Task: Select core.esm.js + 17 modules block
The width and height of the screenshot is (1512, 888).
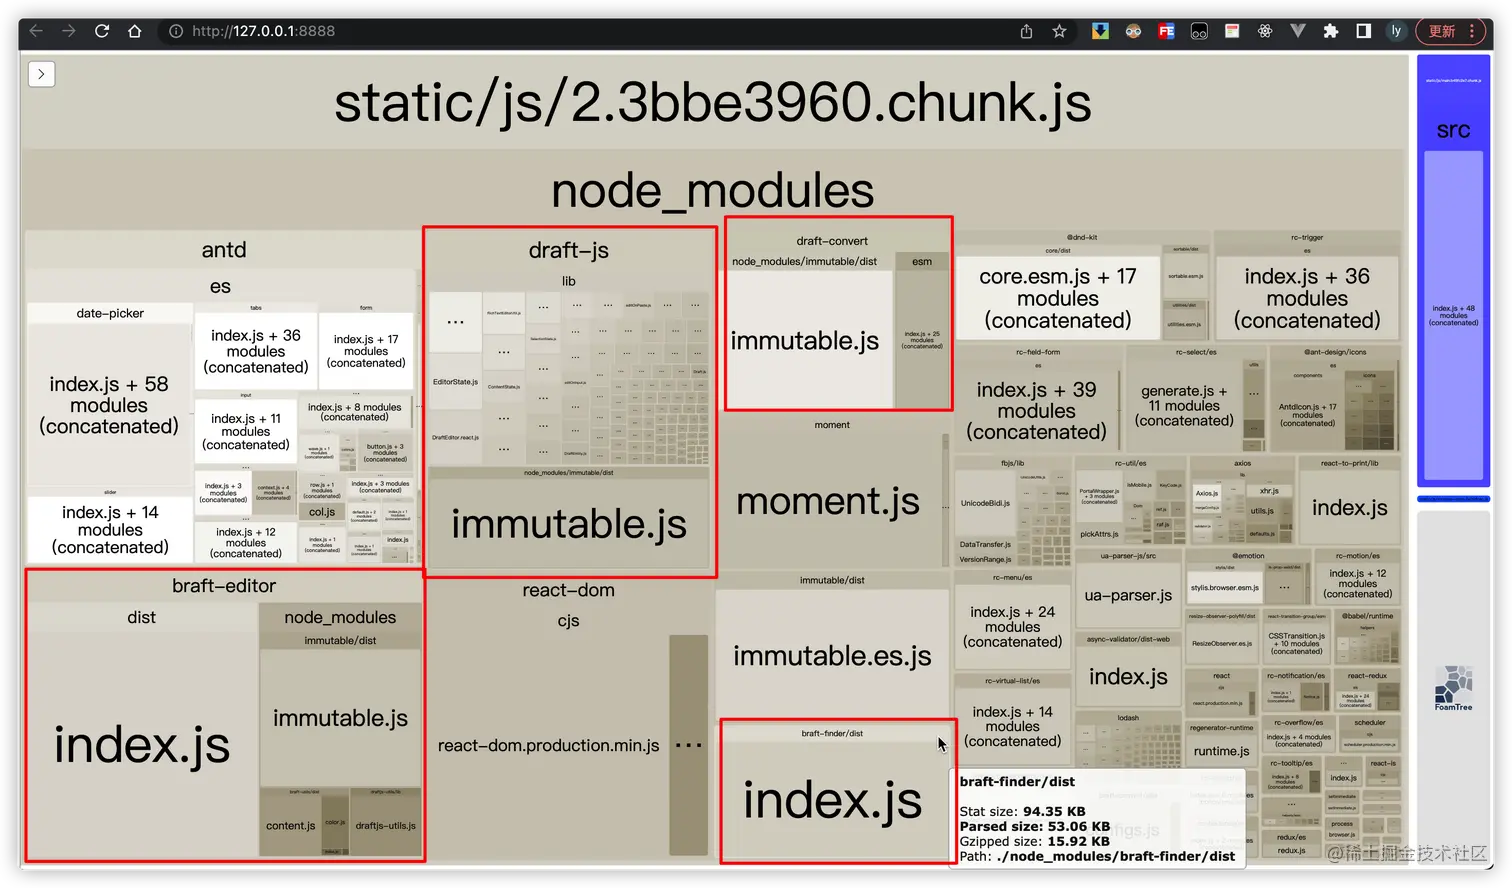Action: (1058, 298)
